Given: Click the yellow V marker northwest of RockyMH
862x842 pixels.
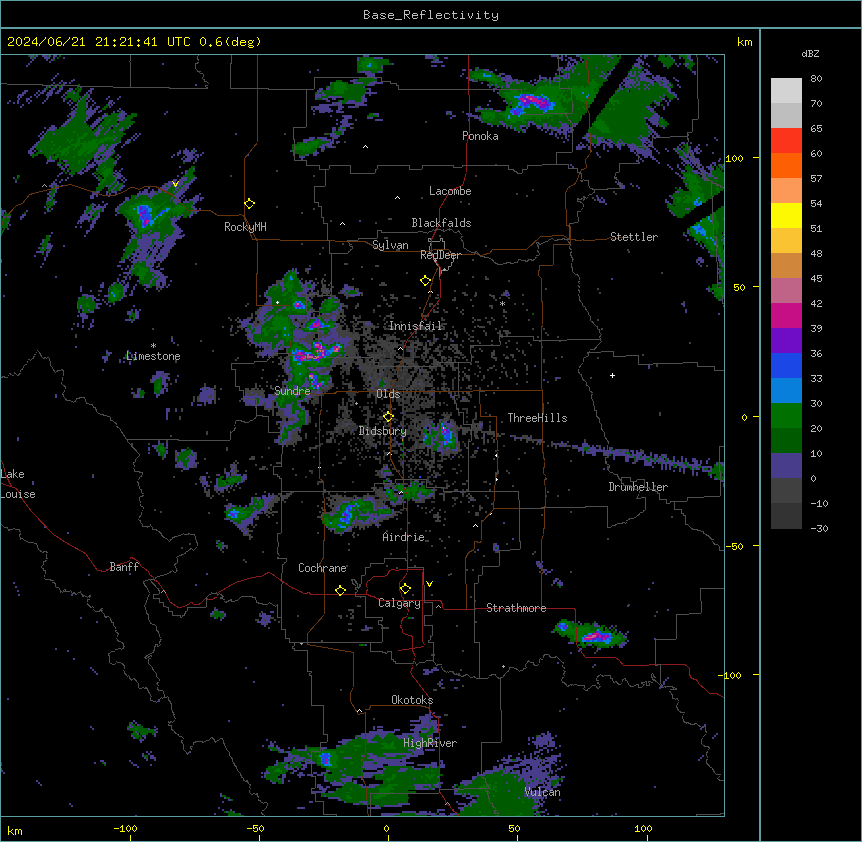Looking at the screenshot, I should [x=175, y=184].
